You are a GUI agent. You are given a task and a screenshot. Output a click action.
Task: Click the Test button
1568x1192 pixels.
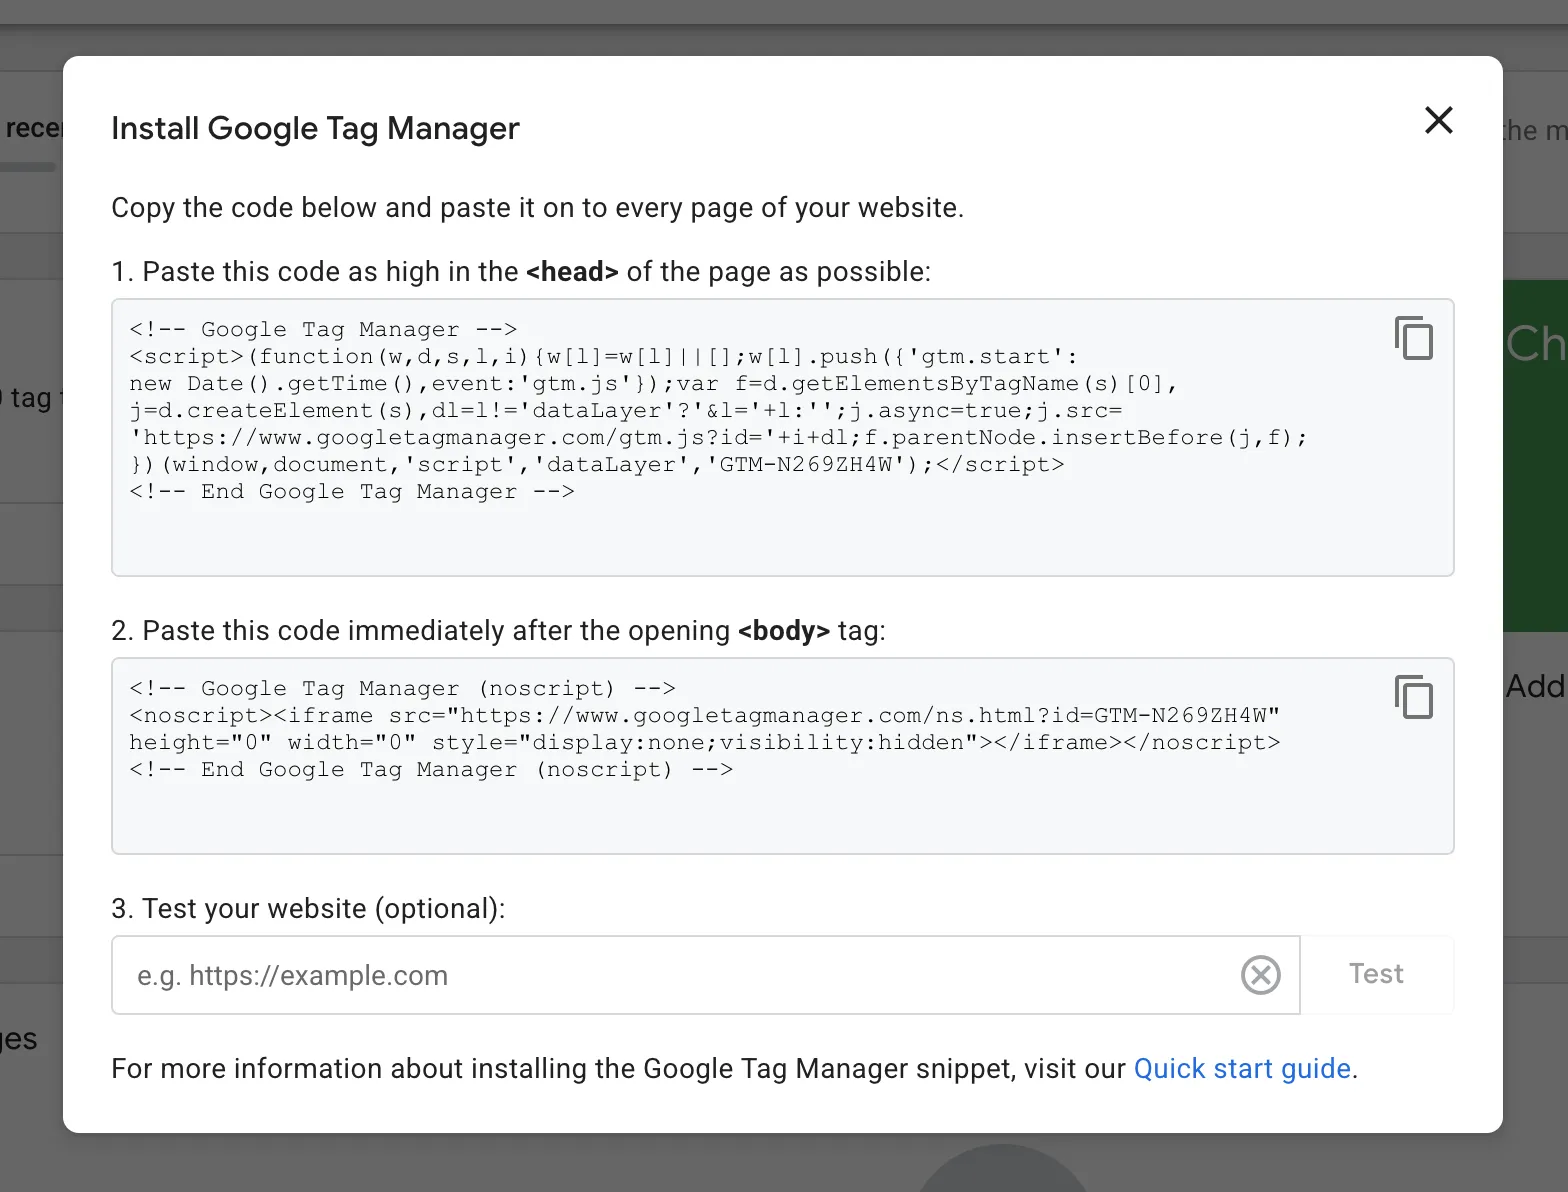coord(1376,974)
